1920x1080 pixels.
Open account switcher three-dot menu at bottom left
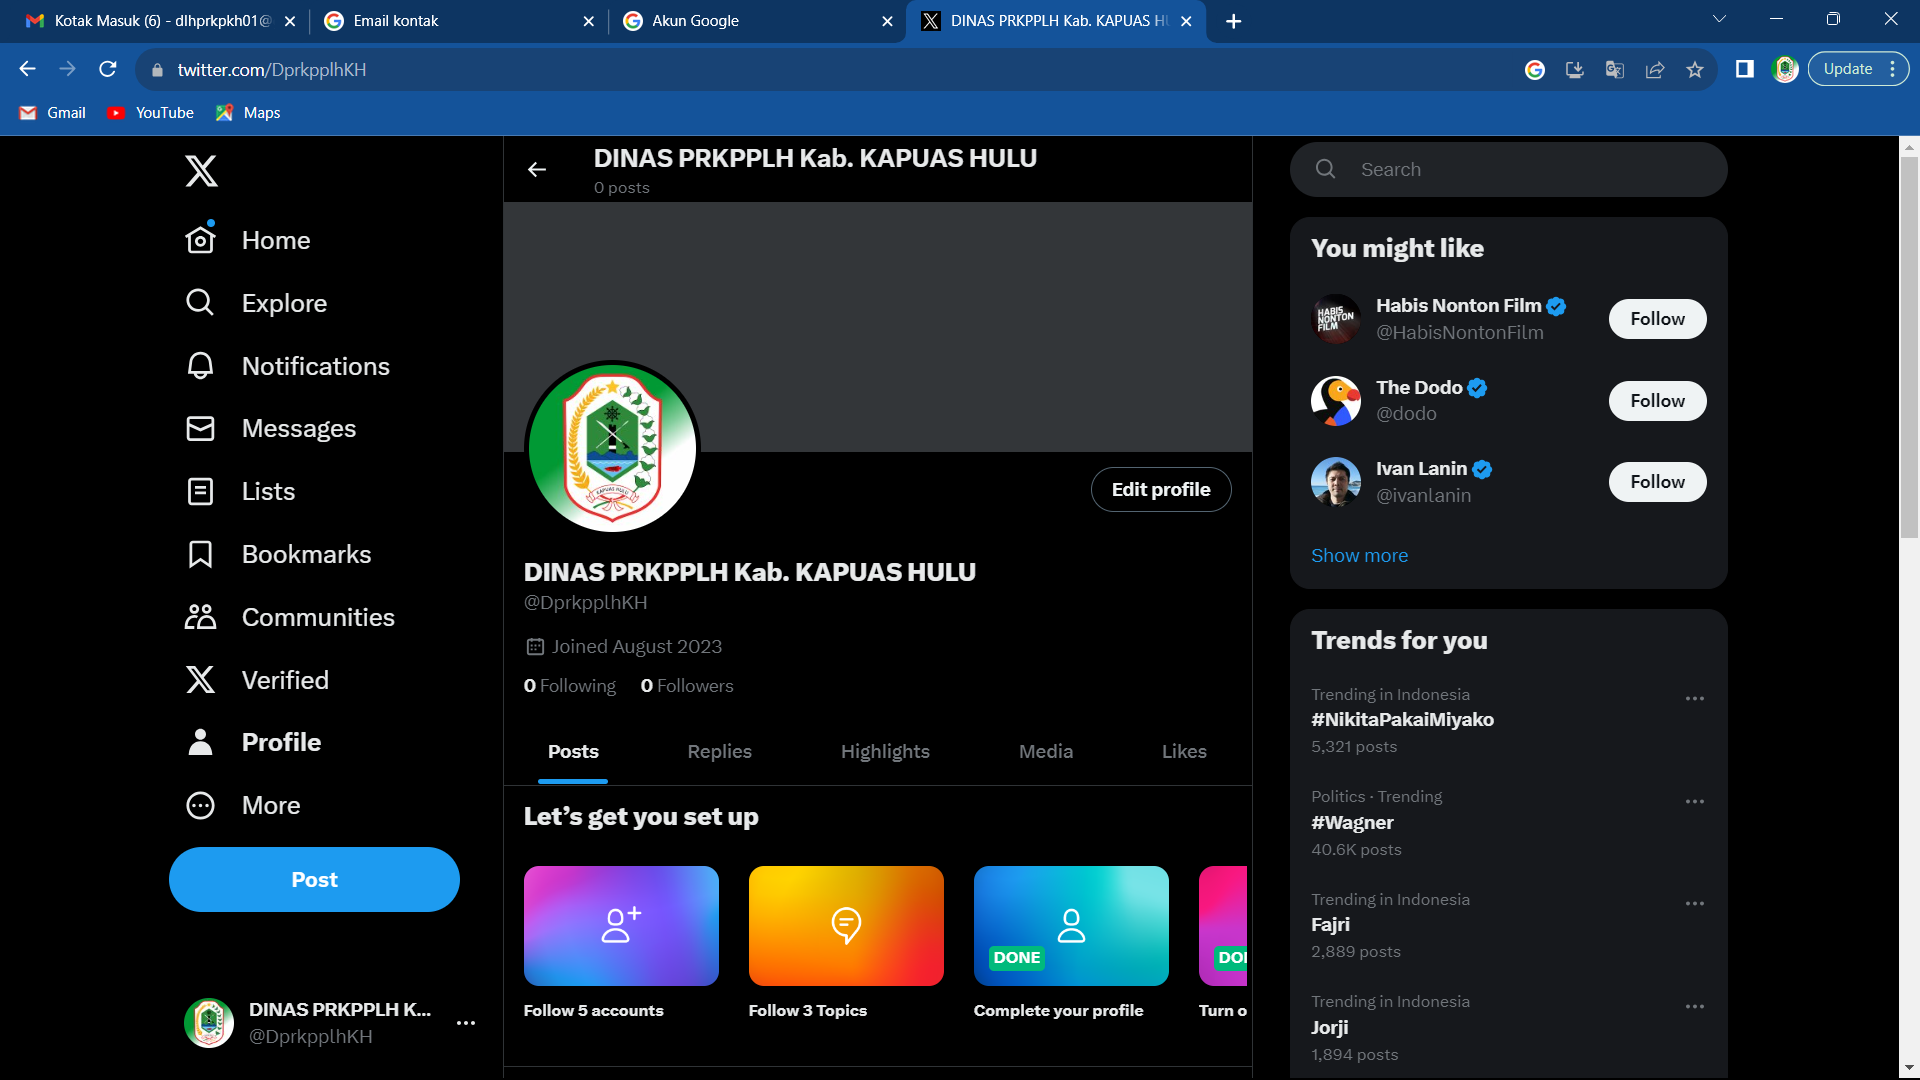[x=466, y=1023]
